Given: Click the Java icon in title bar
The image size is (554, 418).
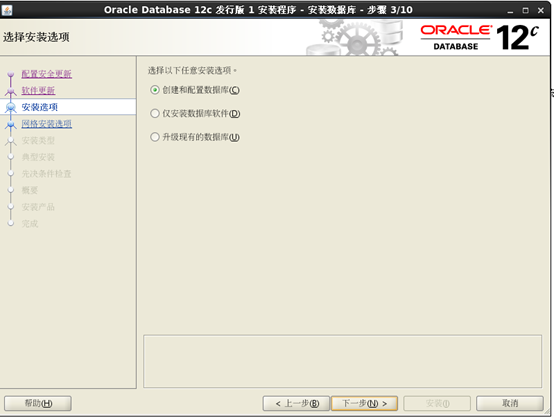Looking at the screenshot, I should coord(7,10).
